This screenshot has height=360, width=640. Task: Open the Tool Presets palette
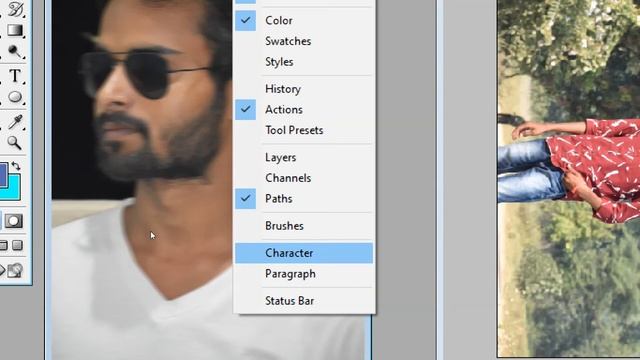(304, 130)
